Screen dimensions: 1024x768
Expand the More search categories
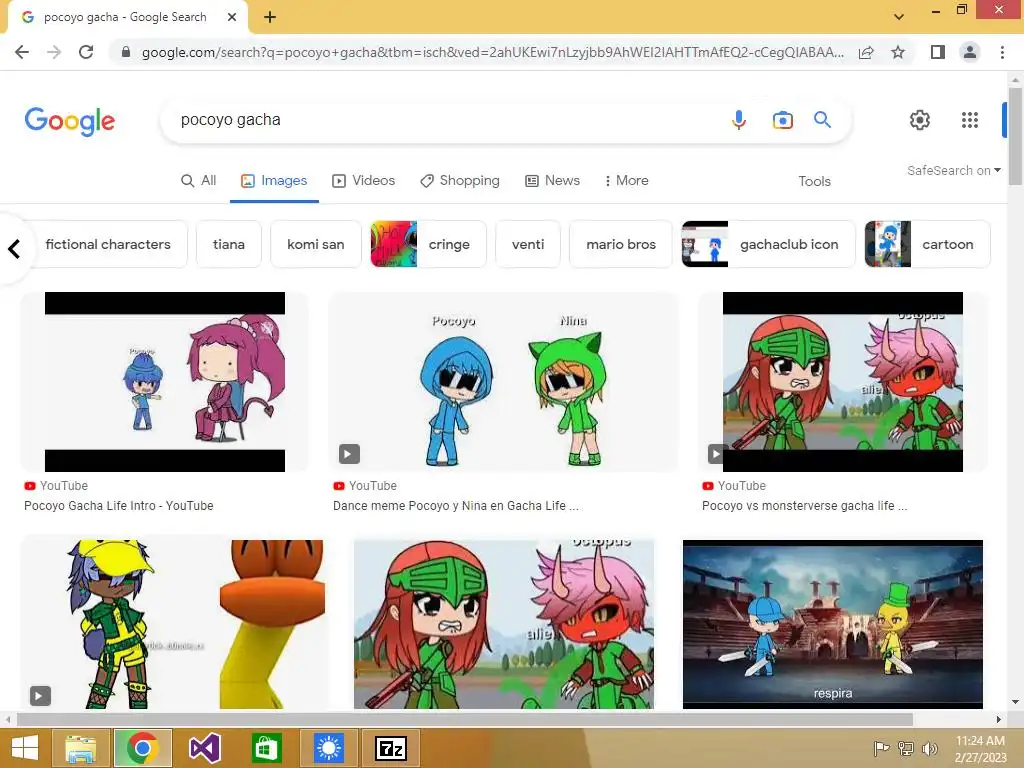(626, 181)
